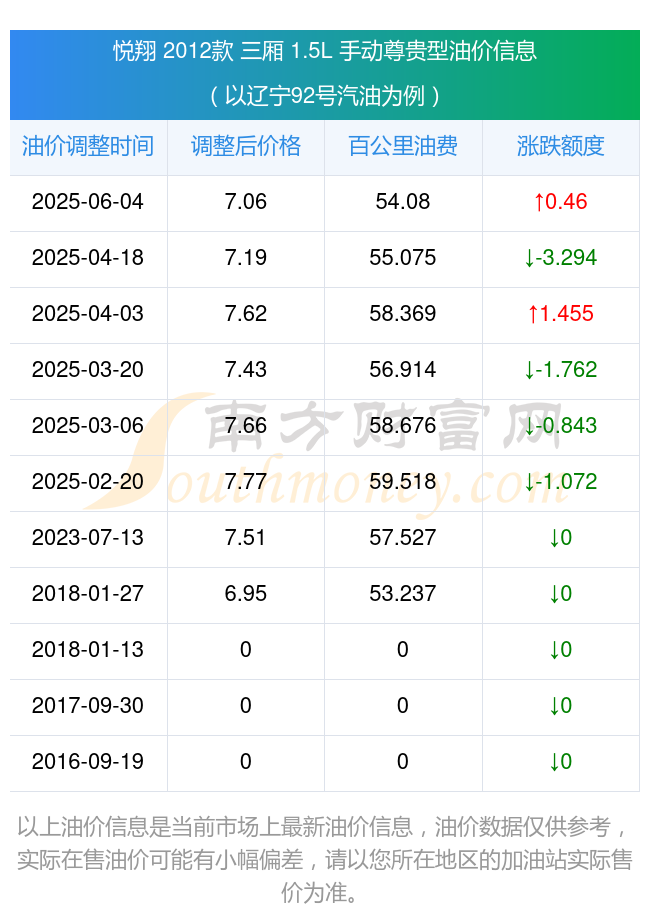The height and width of the screenshot is (921, 650).
Task: Select the date 2025-04-03
Action: pos(87,313)
